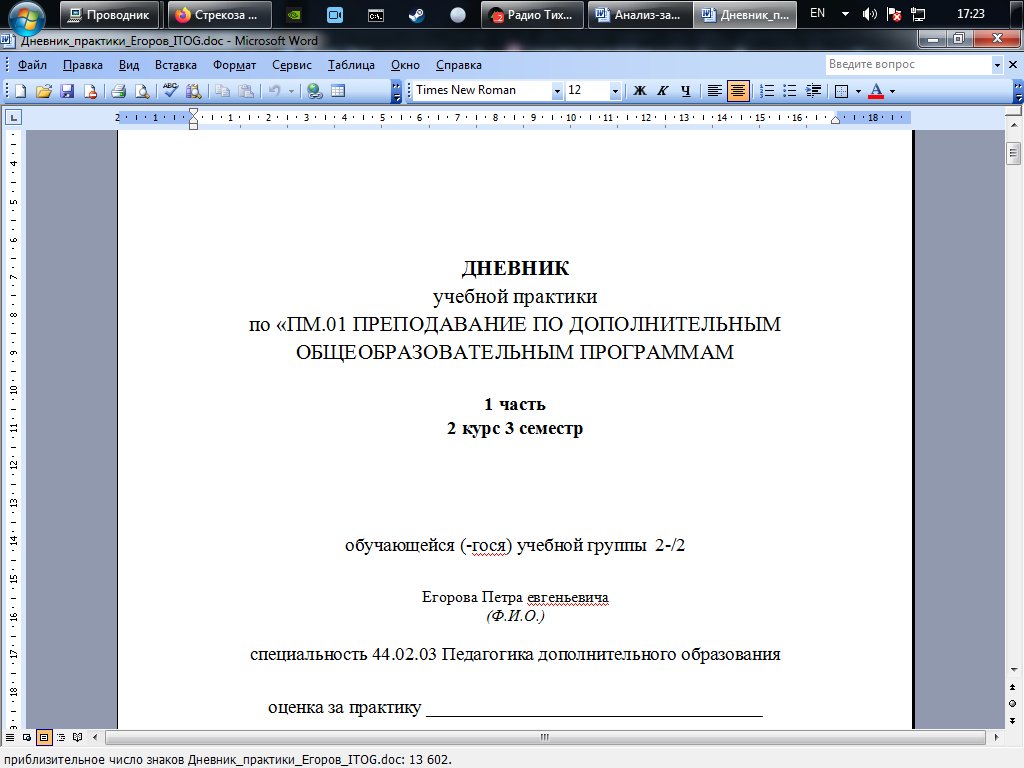The image size is (1024, 768).
Task: Click the horizontal scrollbar thumb
Action: coord(545,737)
